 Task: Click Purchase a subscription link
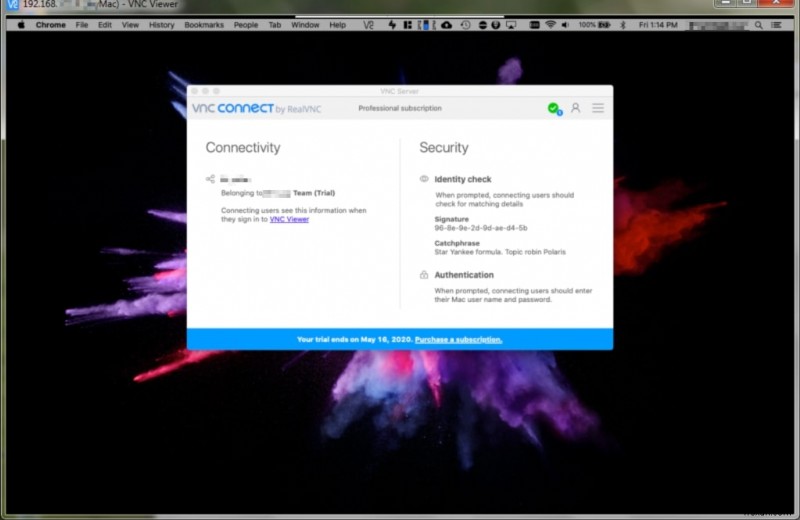click(459, 339)
